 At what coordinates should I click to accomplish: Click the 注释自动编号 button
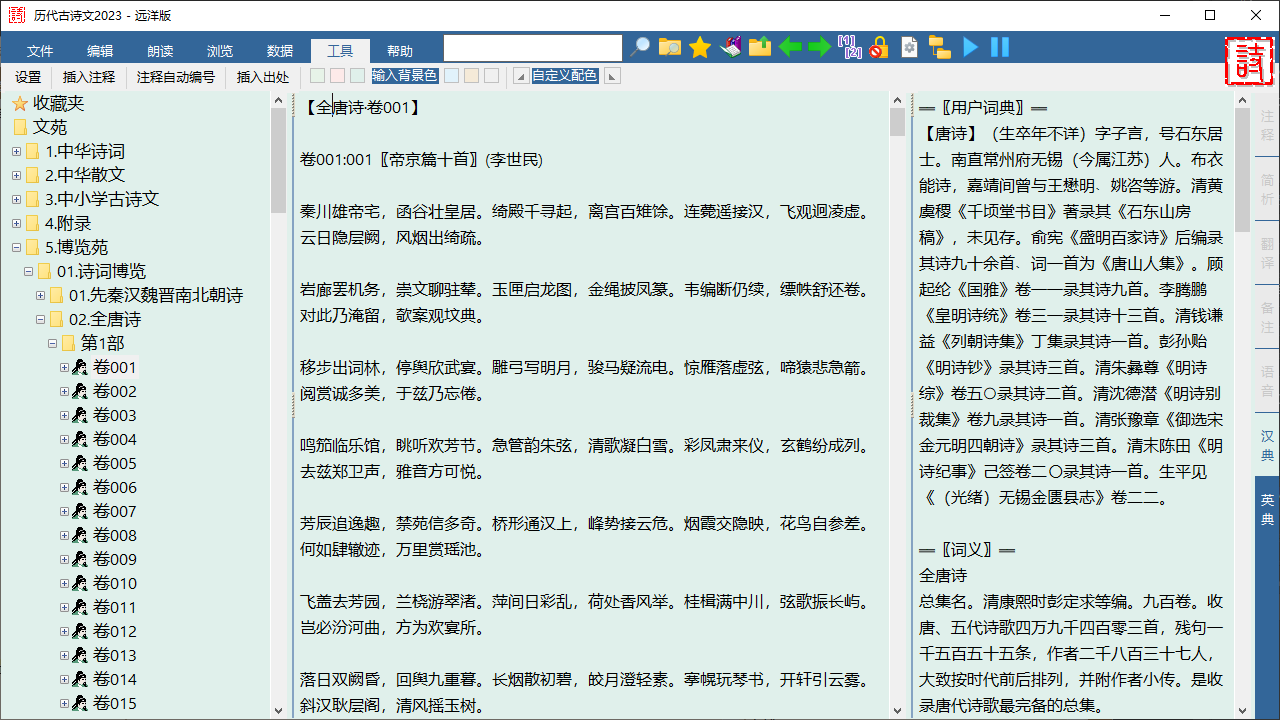point(175,76)
